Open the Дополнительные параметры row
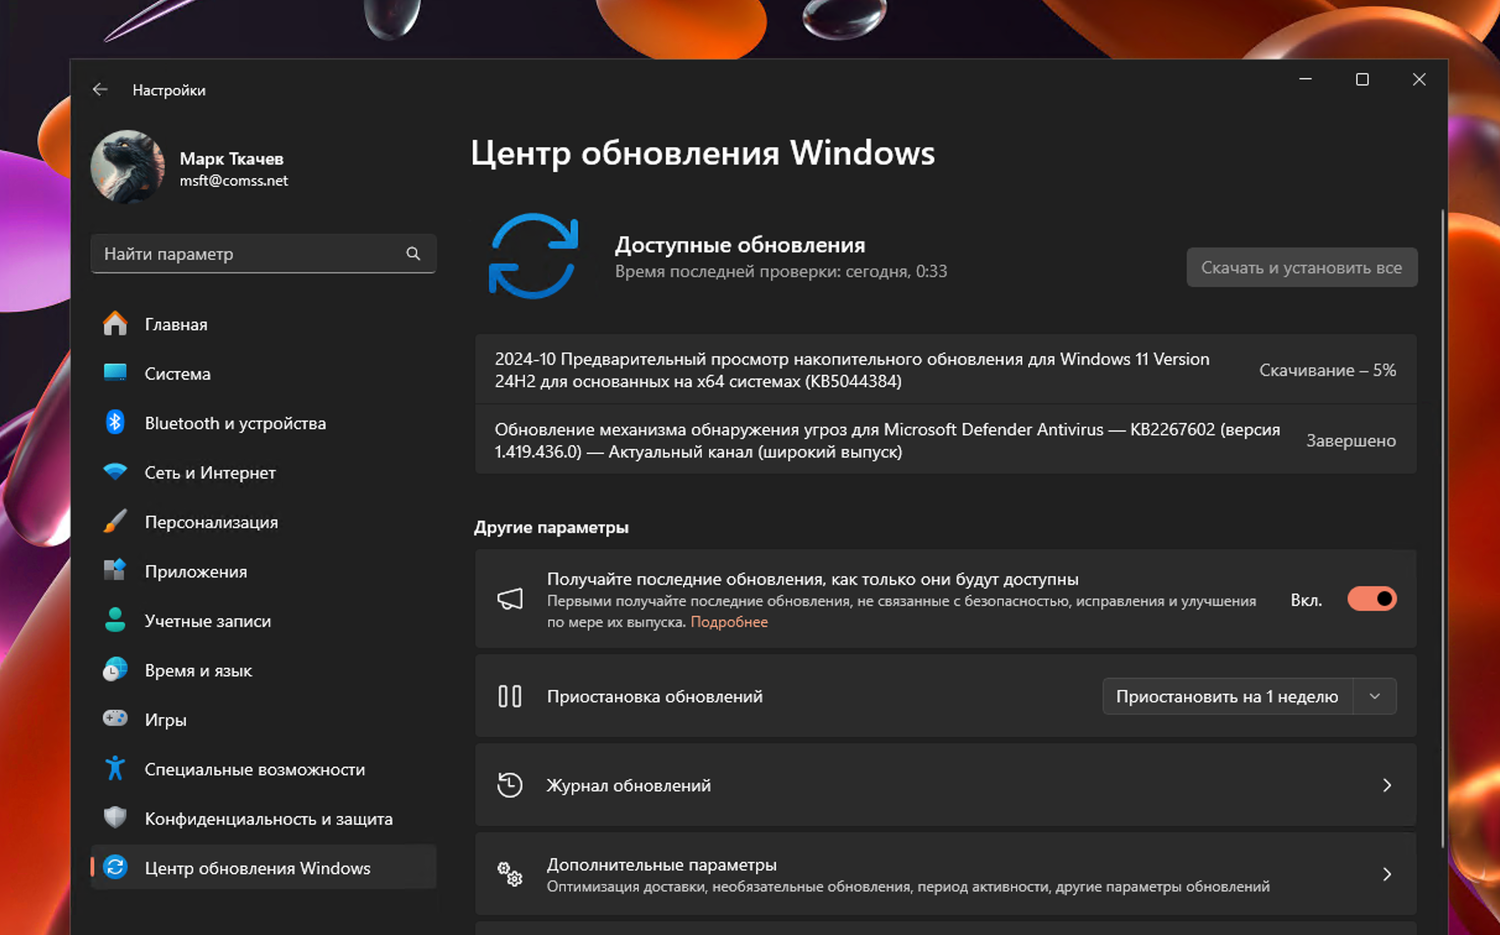This screenshot has width=1500, height=935. [x=946, y=874]
